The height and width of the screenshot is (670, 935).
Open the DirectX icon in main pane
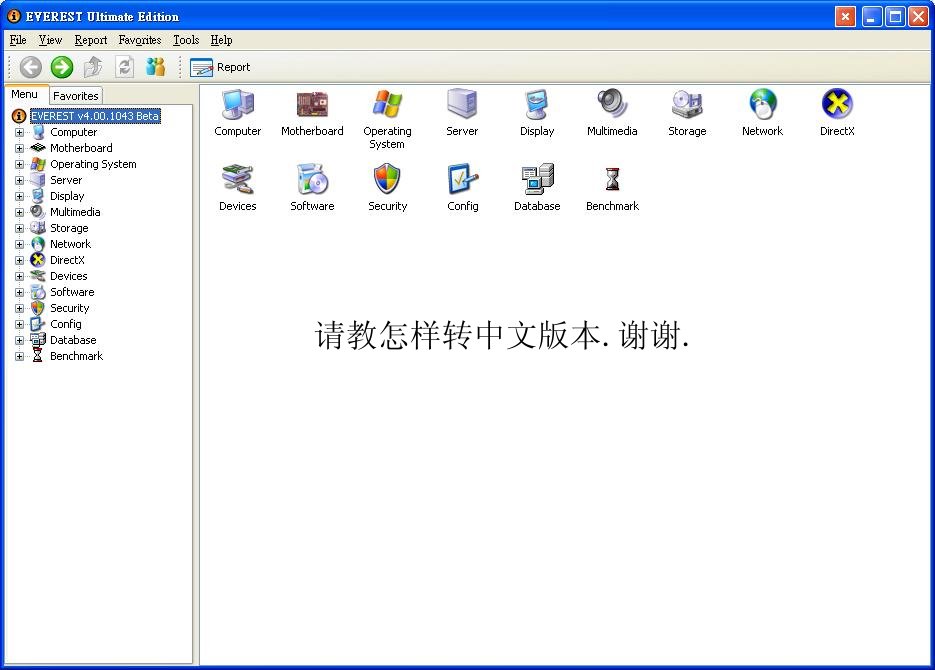(x=837, y=104)
